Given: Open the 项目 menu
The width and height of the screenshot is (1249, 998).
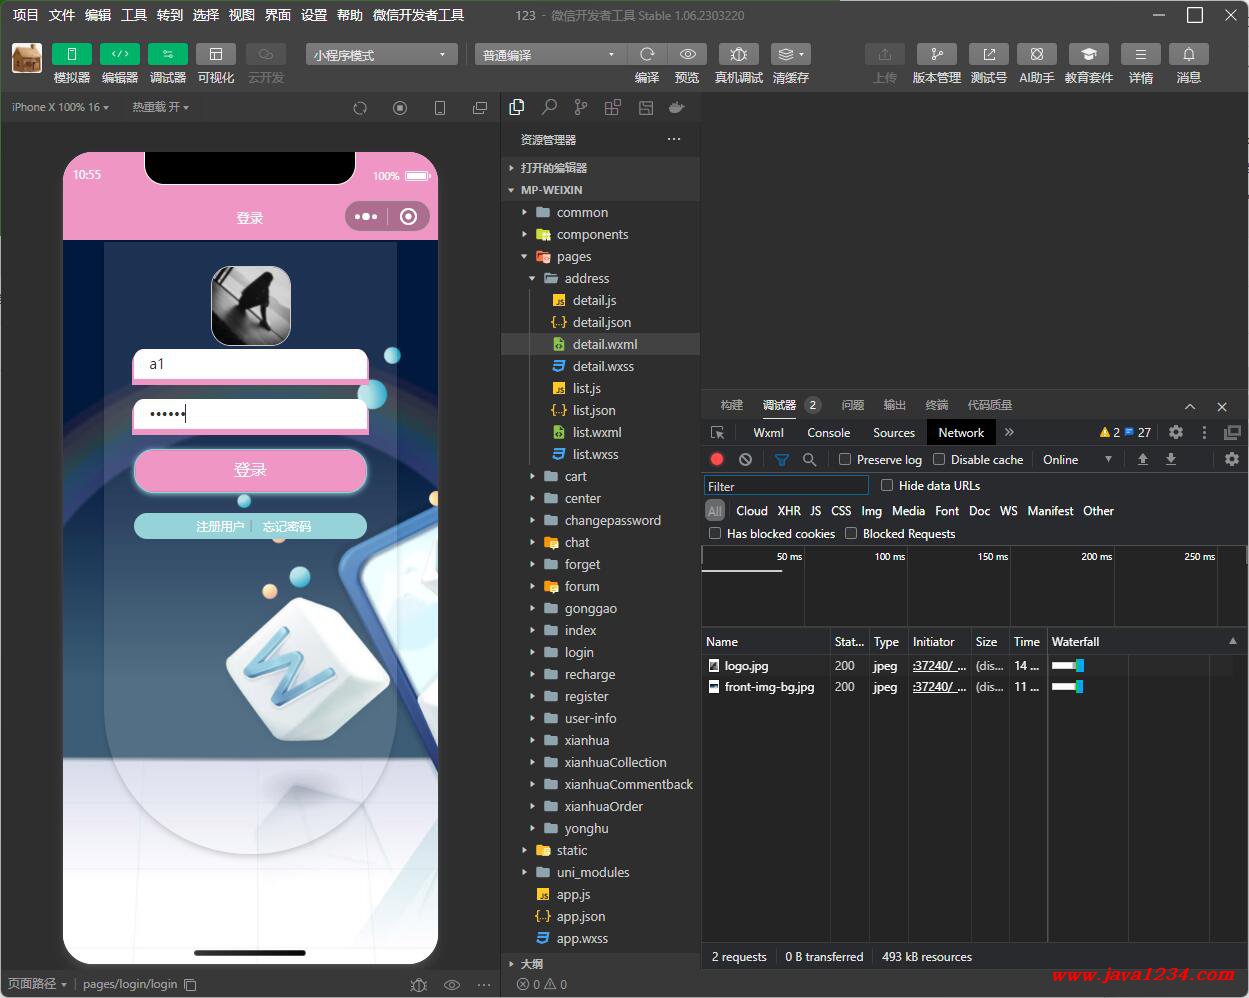Looking at the screenshot, I should [26, 15].
